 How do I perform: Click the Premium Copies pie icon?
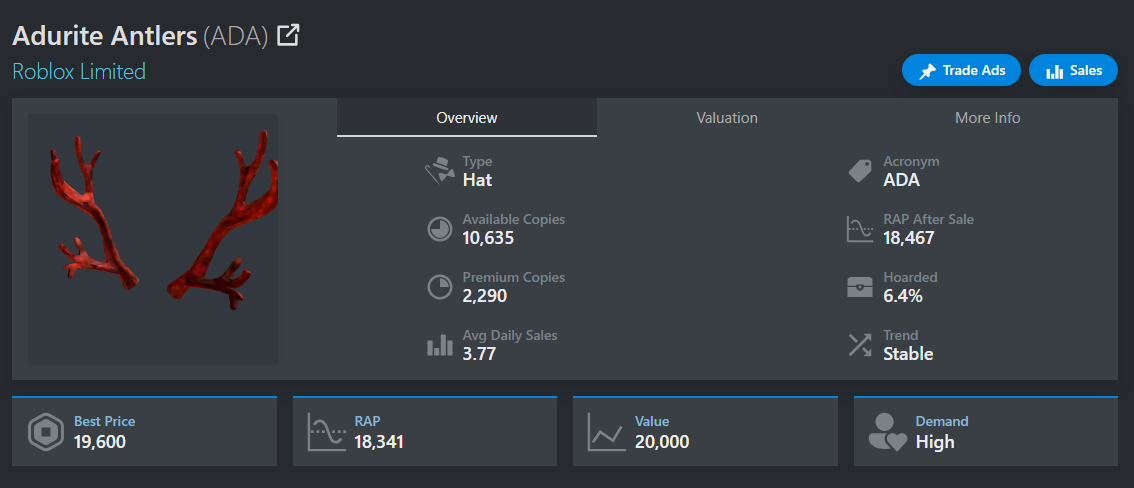(x=440, y=288)
